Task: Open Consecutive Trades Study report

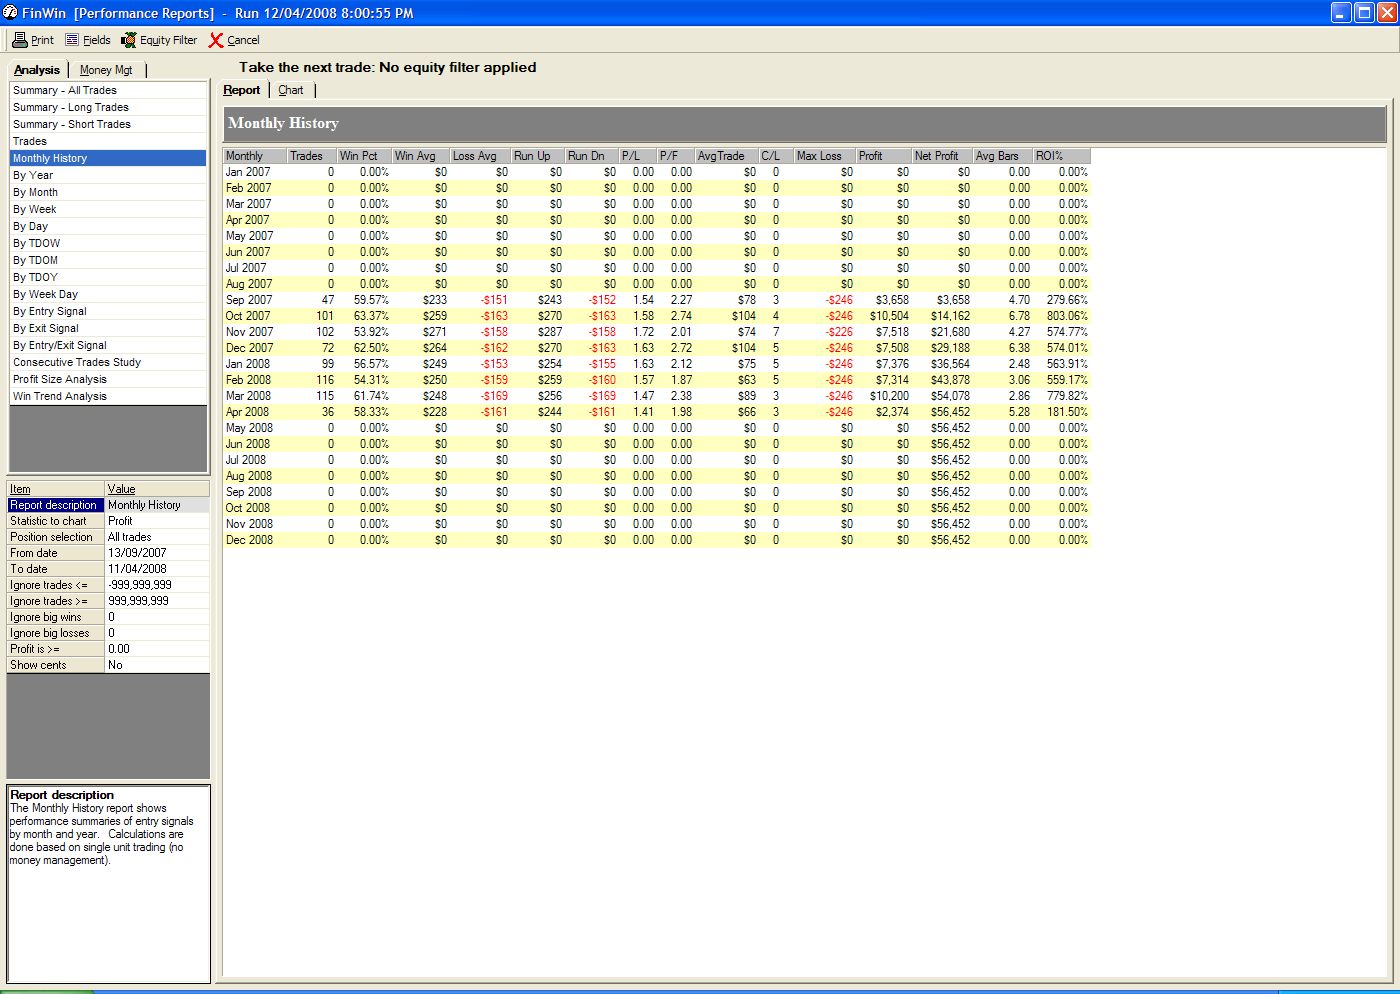Action: 77,362
